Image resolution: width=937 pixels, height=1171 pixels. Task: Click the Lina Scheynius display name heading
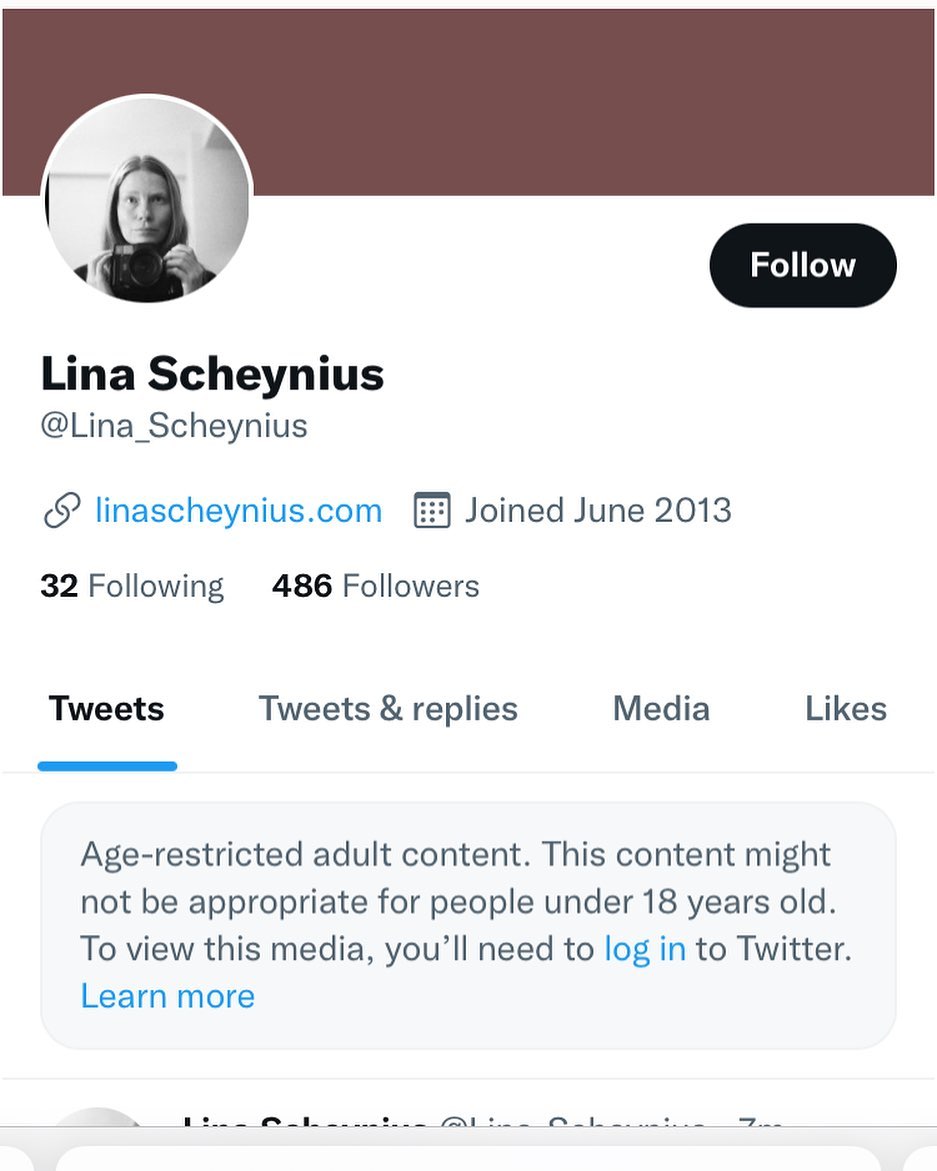[x=212, y=374]
